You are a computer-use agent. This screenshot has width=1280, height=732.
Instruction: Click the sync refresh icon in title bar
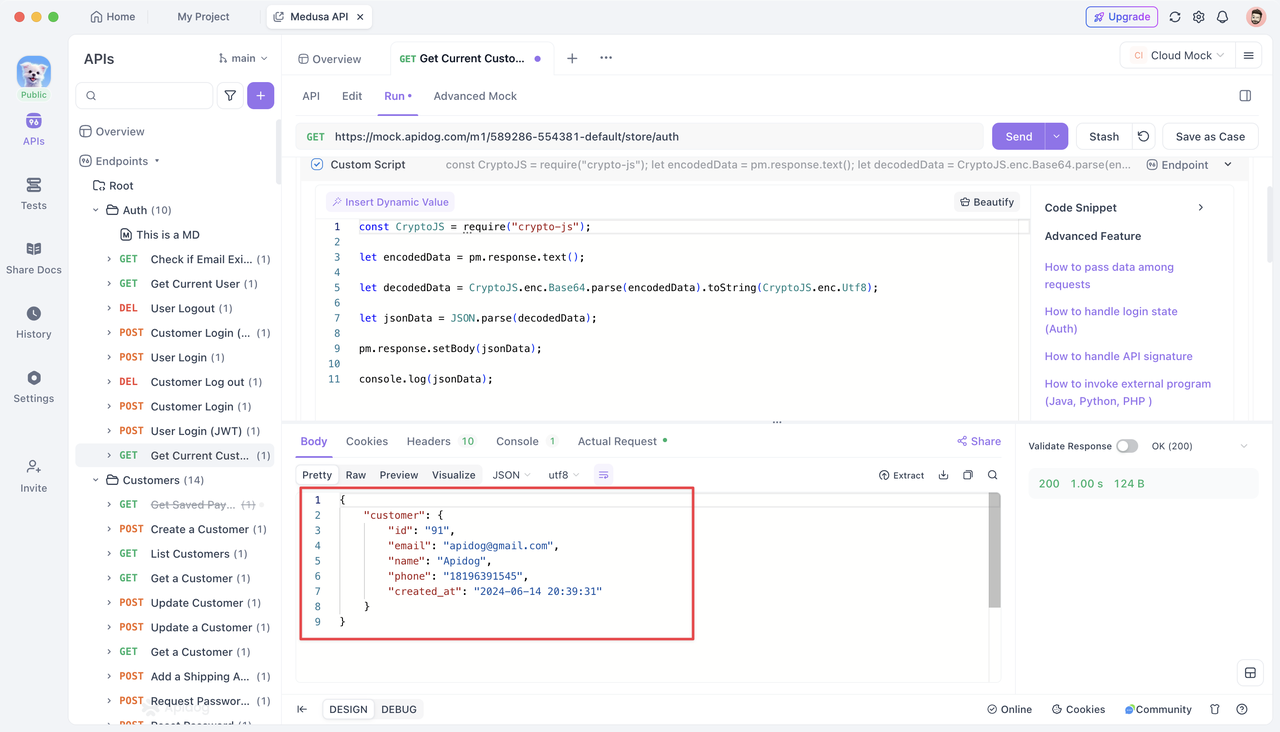(x=1175, y=17)
